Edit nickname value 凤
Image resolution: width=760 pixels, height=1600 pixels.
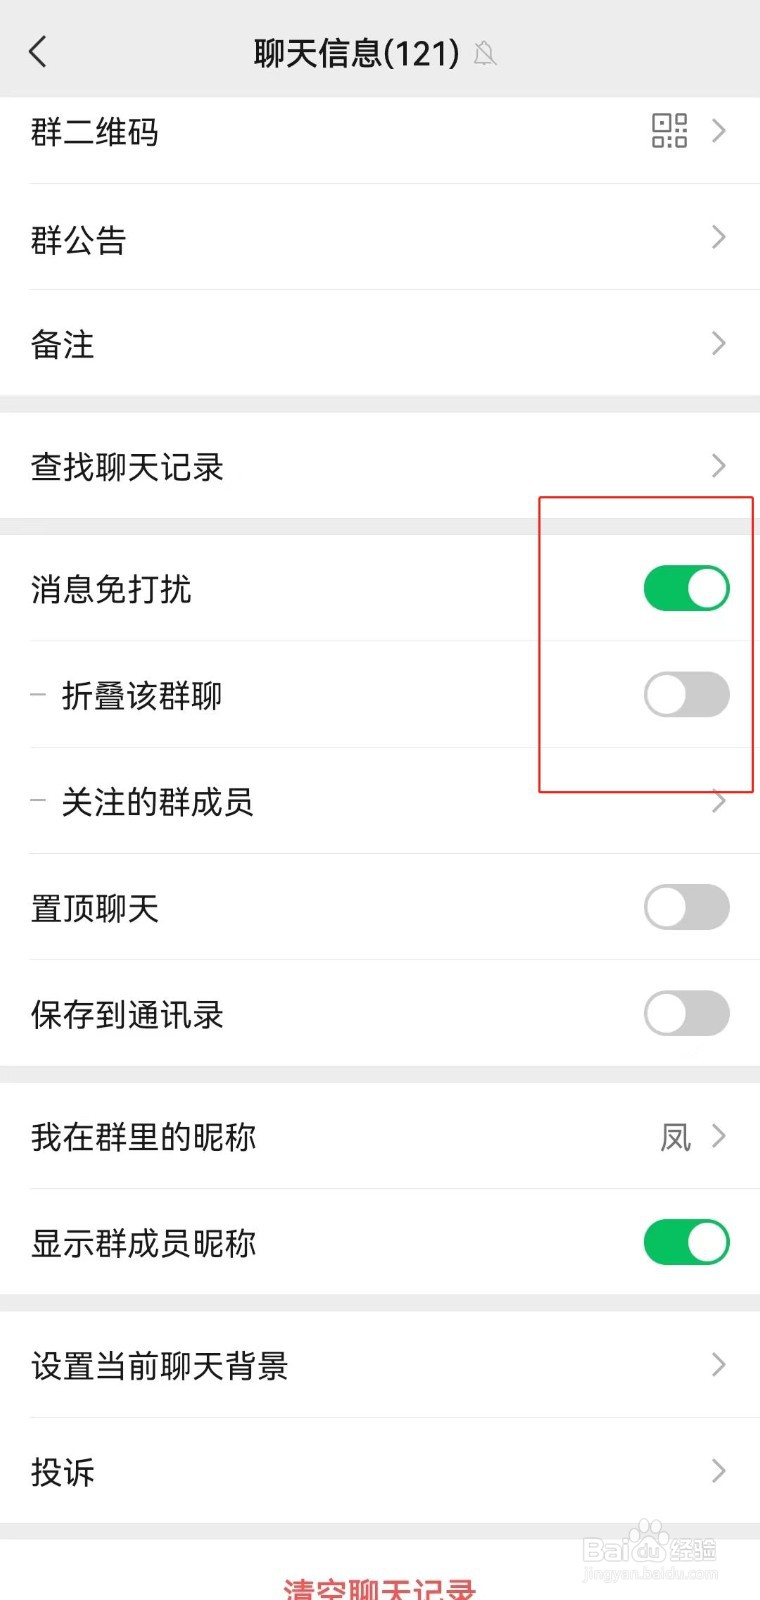[x=675, y=1137]
